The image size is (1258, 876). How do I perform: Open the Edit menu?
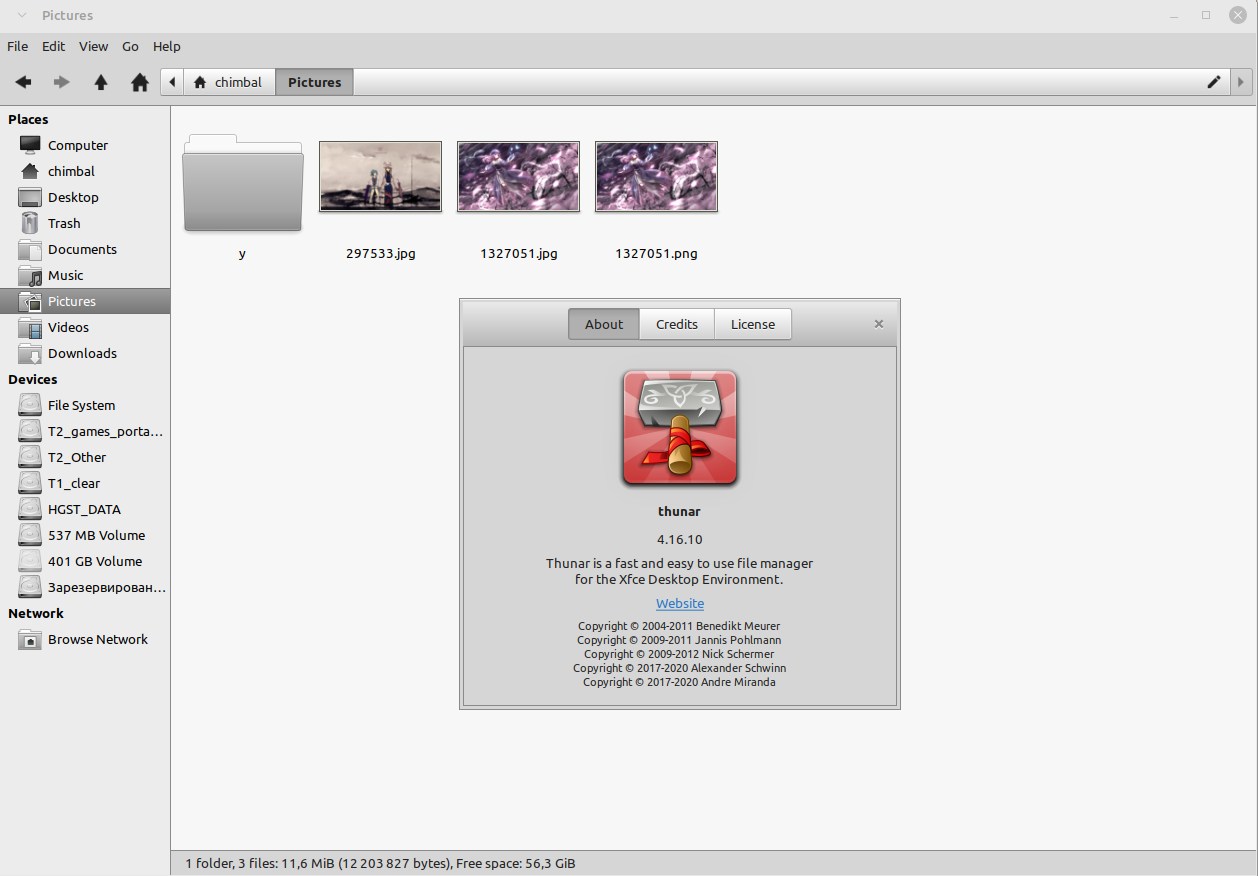pos(53,46)
